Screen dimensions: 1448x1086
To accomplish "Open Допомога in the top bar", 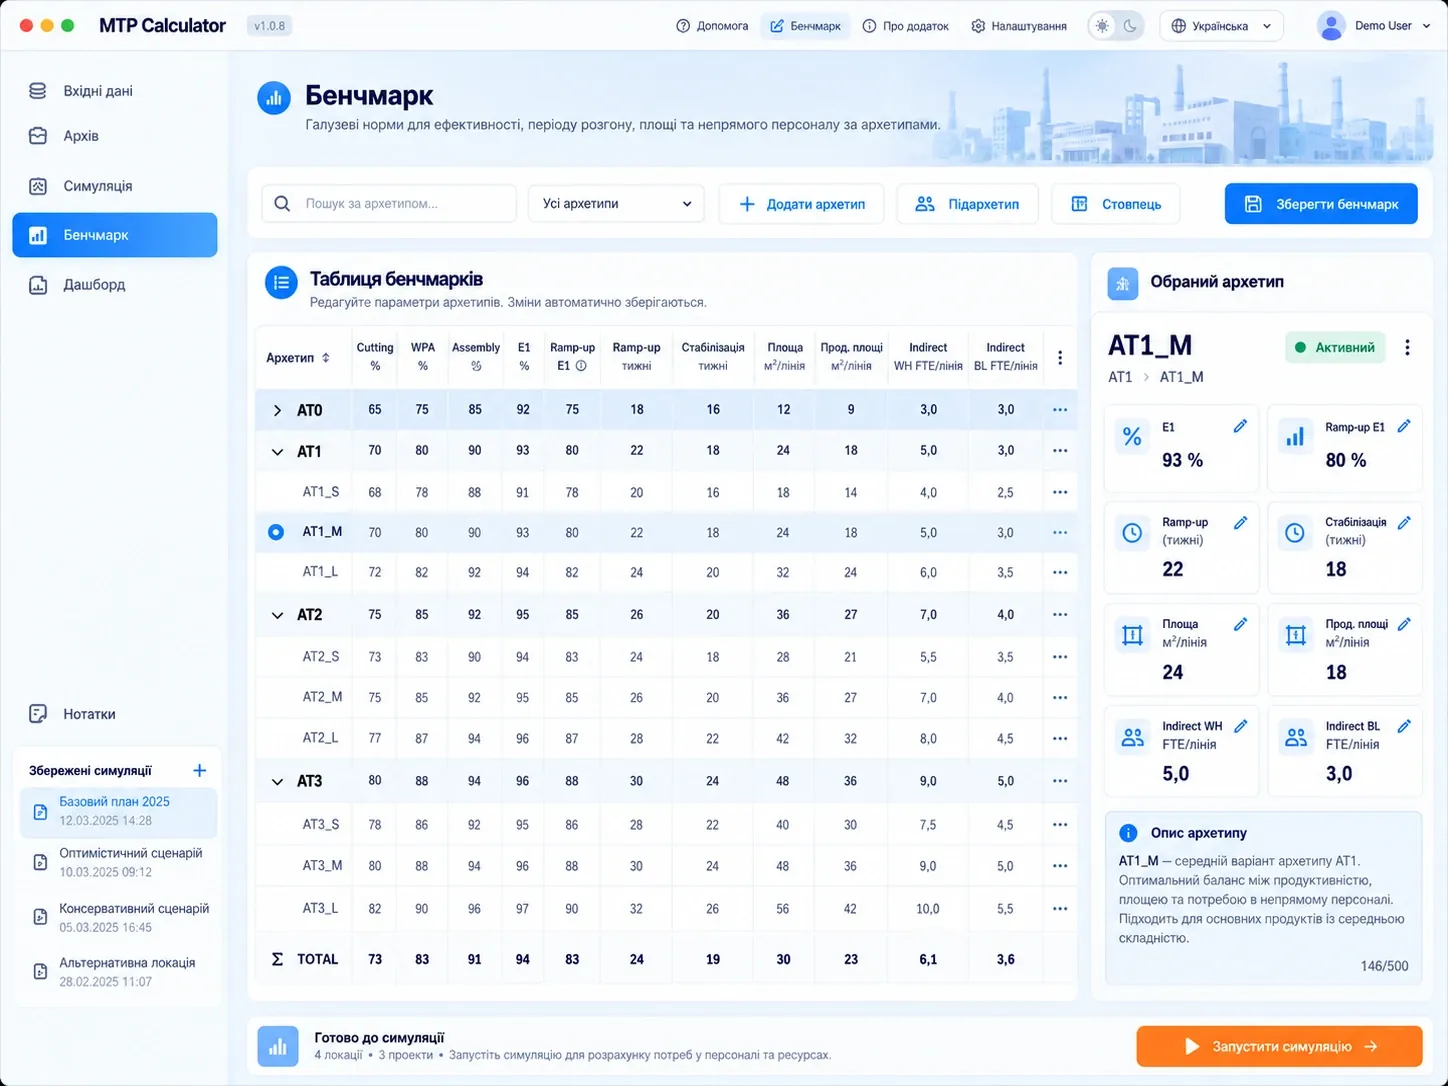I will pos(712,26).
